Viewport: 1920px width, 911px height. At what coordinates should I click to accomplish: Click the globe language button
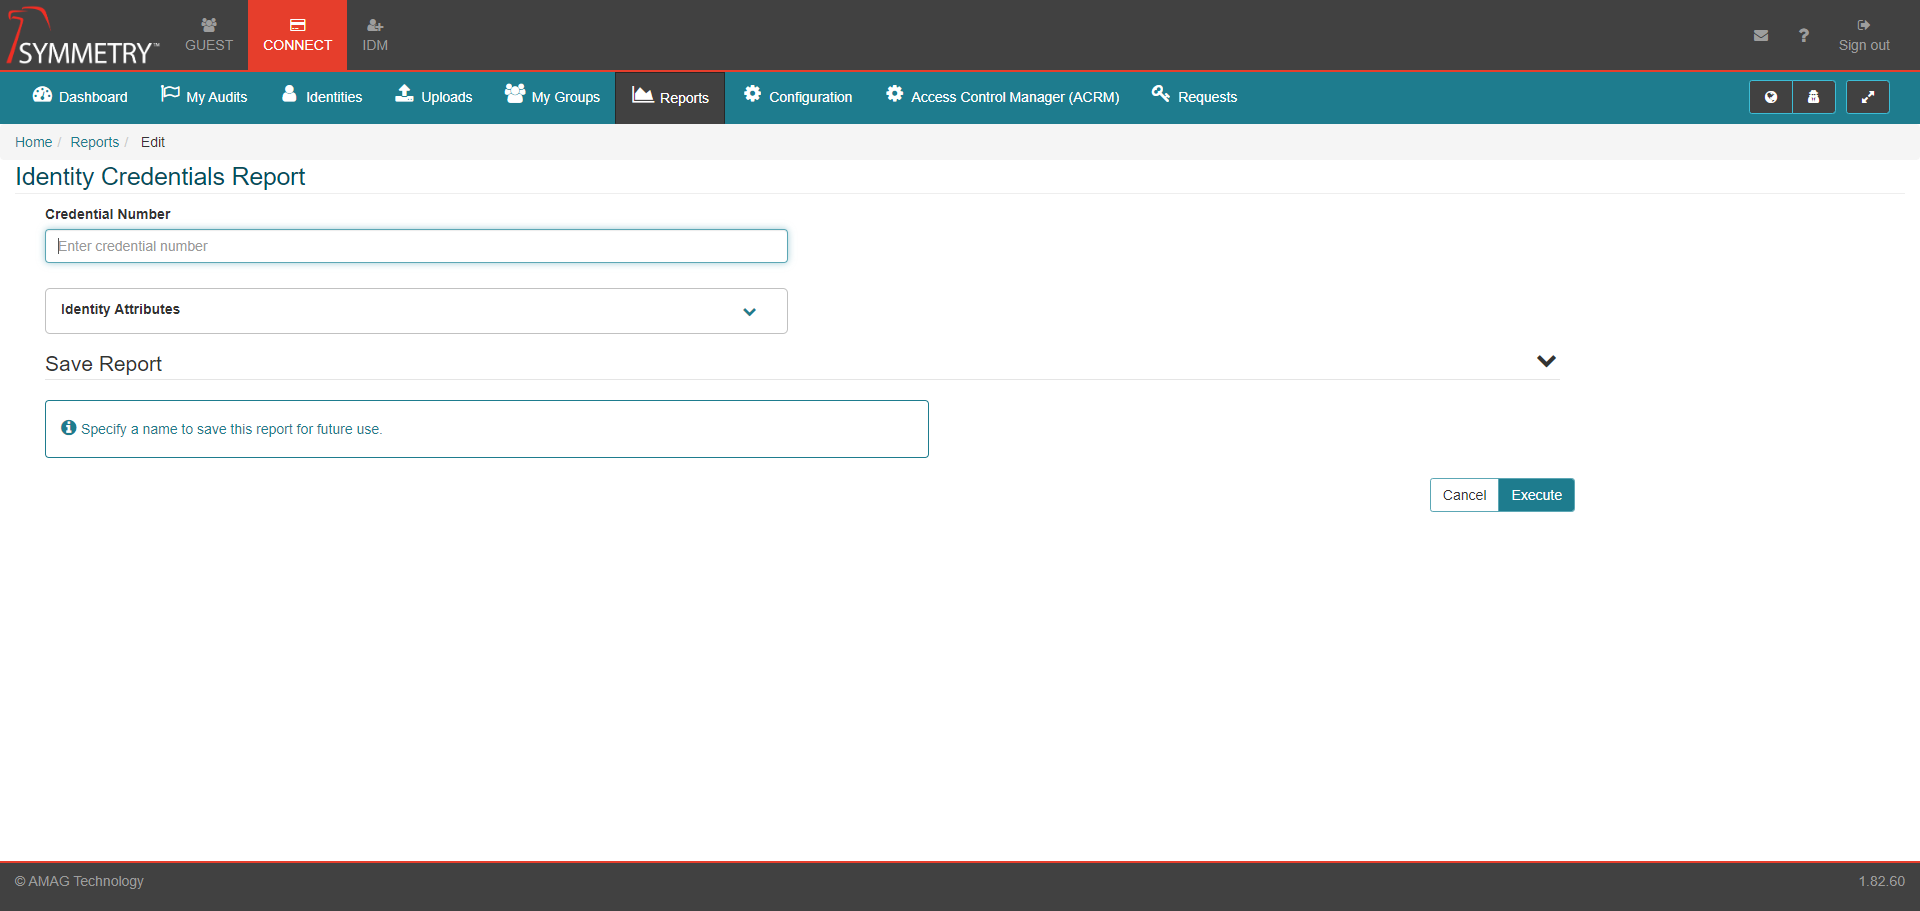pyautogui.click(x=1771, y=97)
